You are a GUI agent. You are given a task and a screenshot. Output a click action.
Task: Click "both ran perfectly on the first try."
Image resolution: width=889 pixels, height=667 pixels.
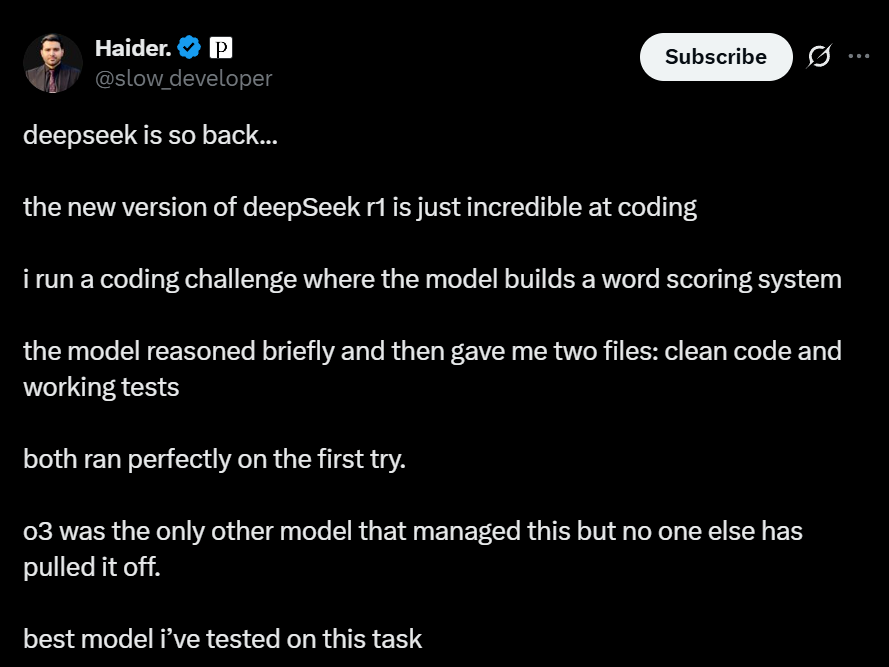click(x=215, y=459)
